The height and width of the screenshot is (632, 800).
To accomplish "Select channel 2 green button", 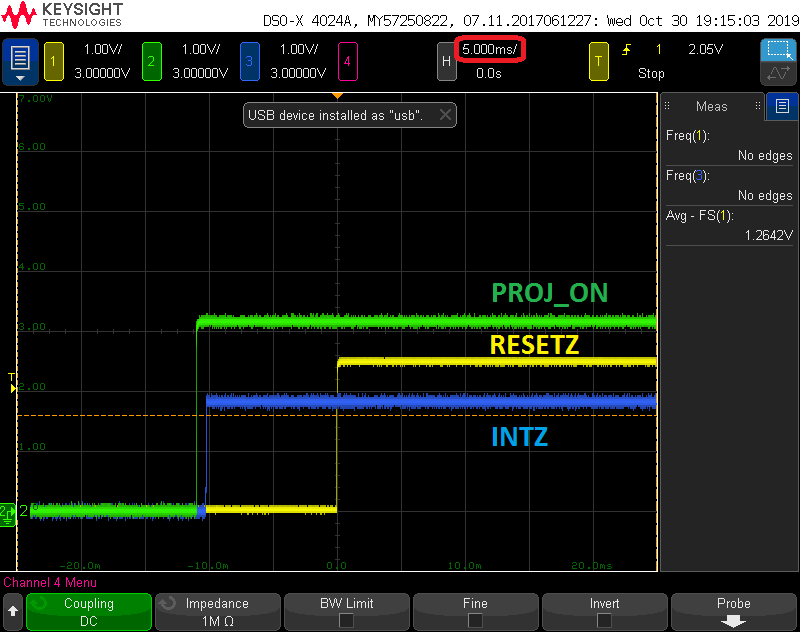I will [x=152, y=62].
